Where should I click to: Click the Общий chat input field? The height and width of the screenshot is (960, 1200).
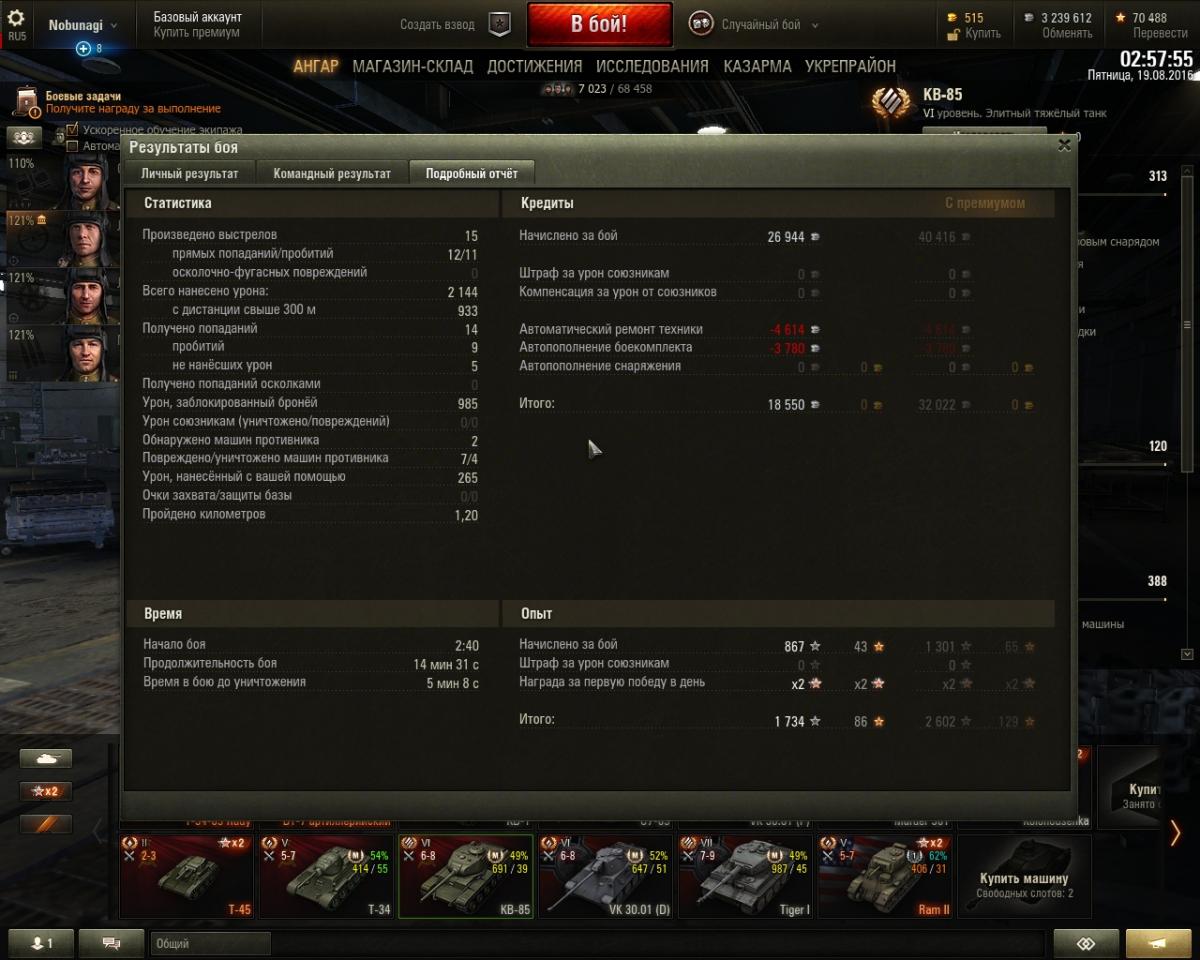coord(211,943)
